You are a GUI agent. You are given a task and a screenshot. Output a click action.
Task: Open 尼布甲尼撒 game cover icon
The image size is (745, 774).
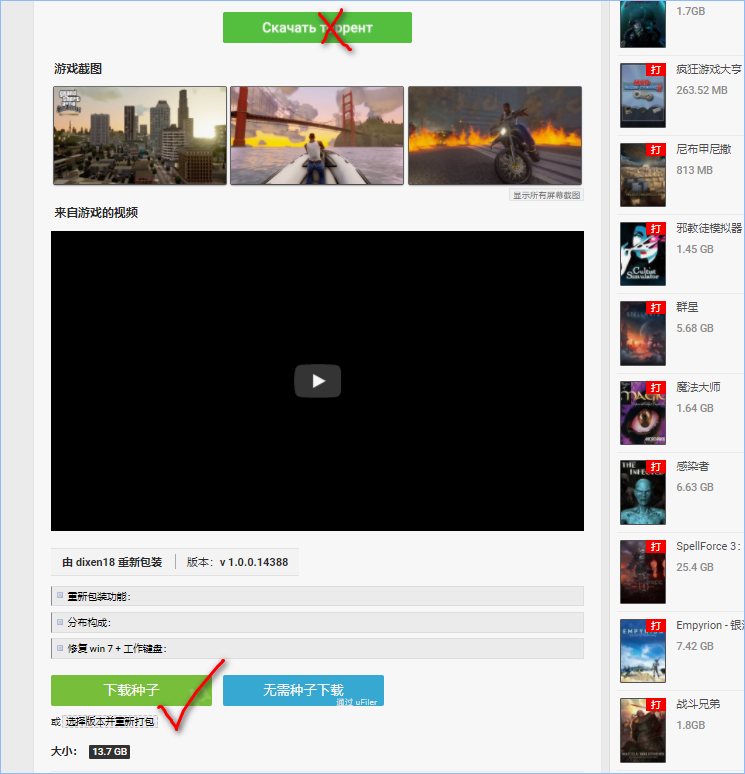point(642,174)
